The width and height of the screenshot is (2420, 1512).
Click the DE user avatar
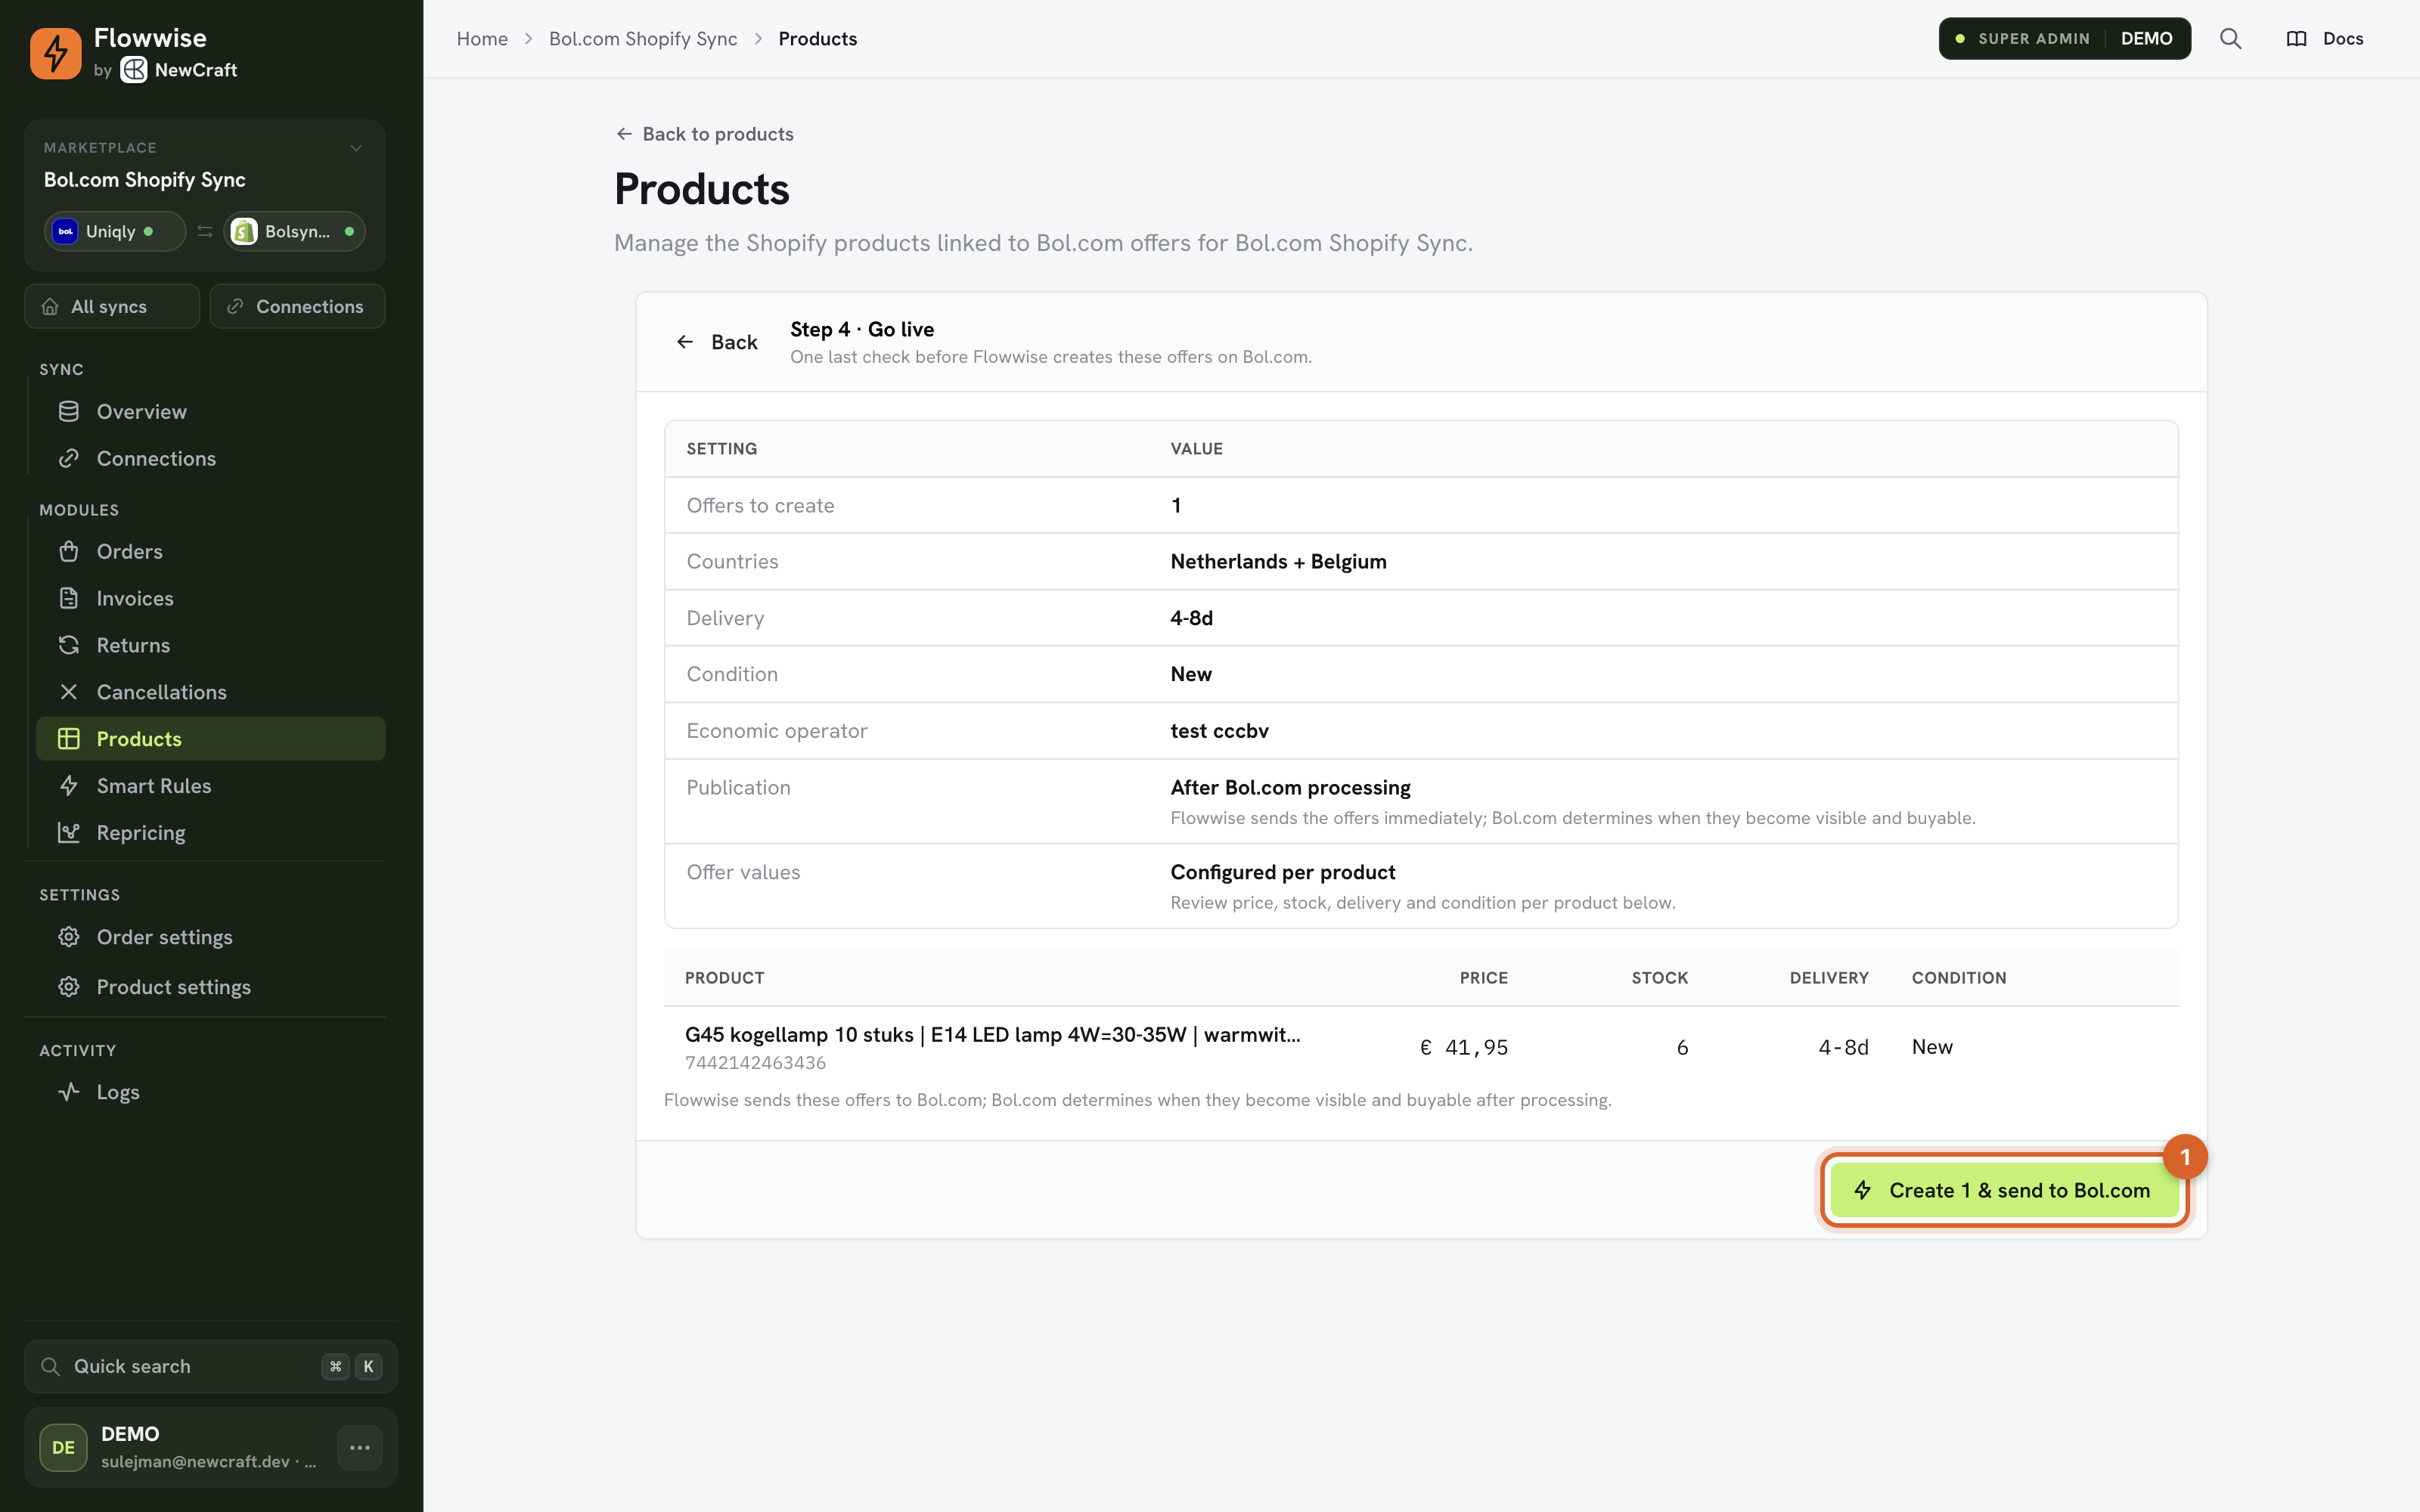coord(63,1447)
